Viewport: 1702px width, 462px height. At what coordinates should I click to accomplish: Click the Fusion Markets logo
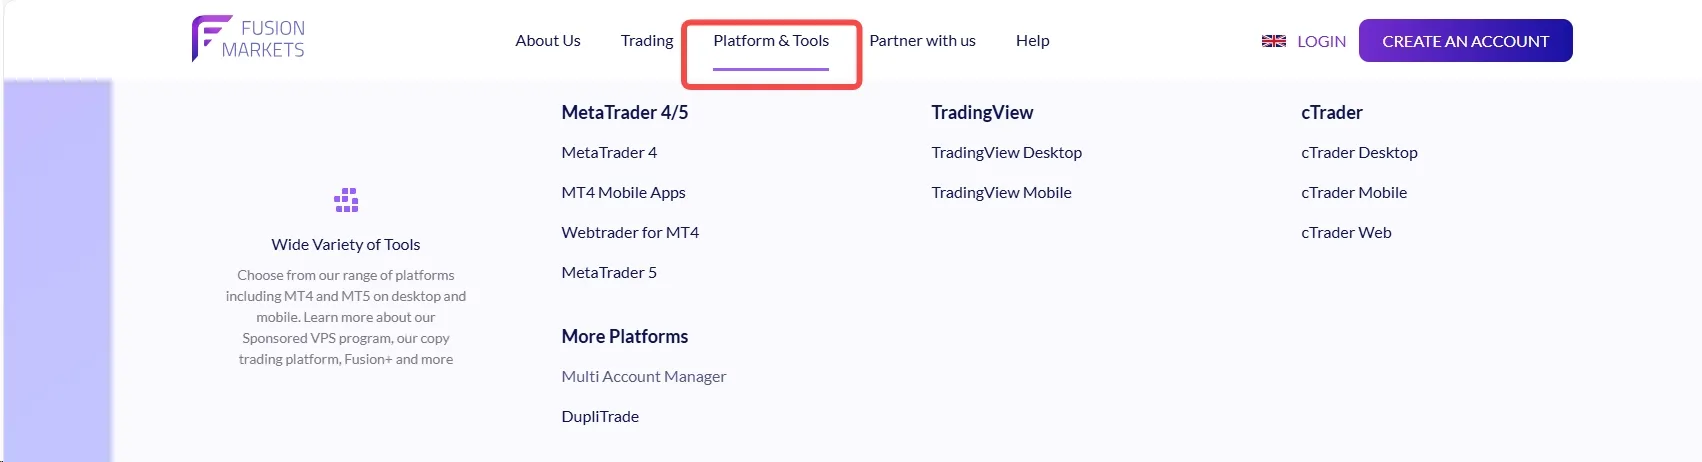(x=248, y=39)
